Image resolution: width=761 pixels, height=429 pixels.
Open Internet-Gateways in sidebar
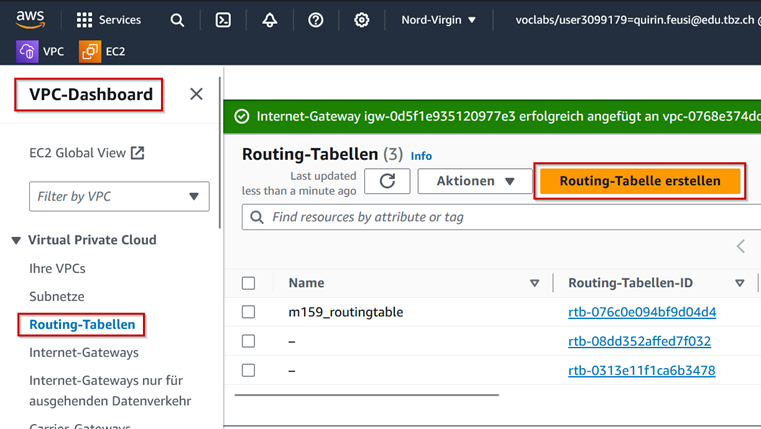click(84, 352)
